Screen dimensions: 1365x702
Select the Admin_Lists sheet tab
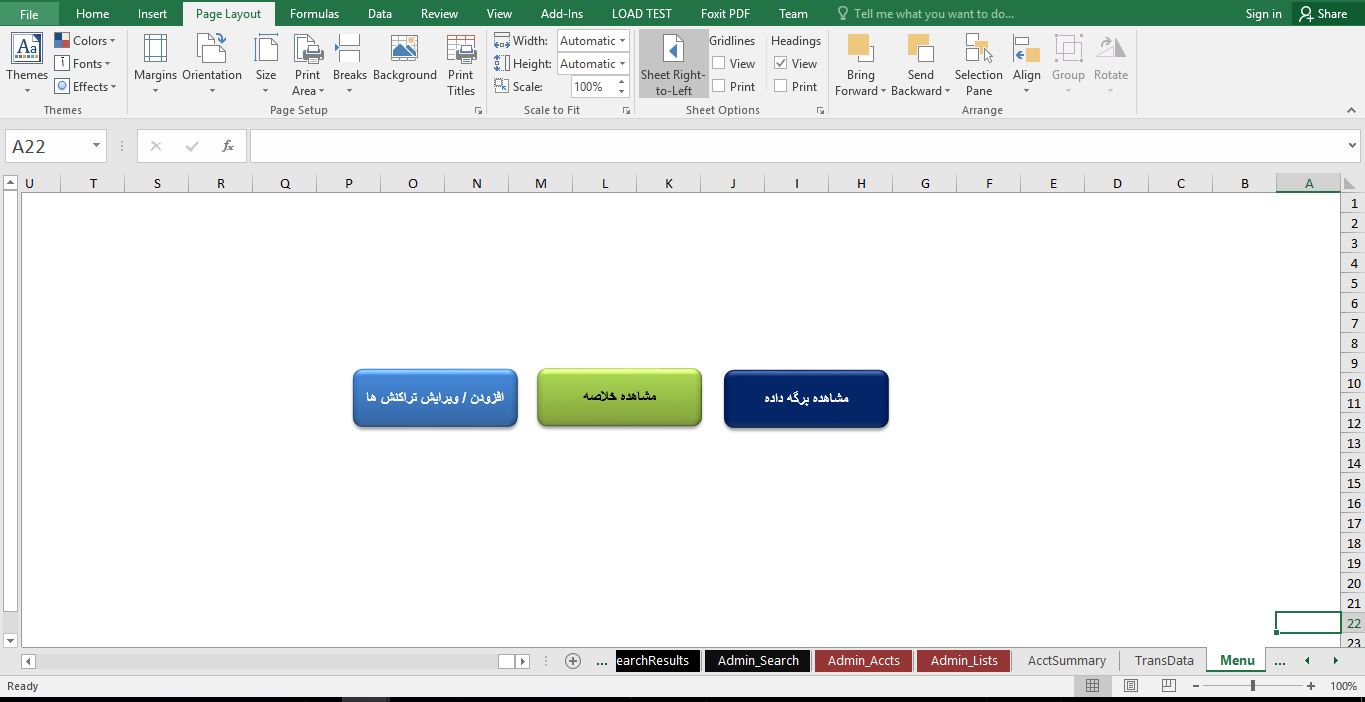pos(964,660)
